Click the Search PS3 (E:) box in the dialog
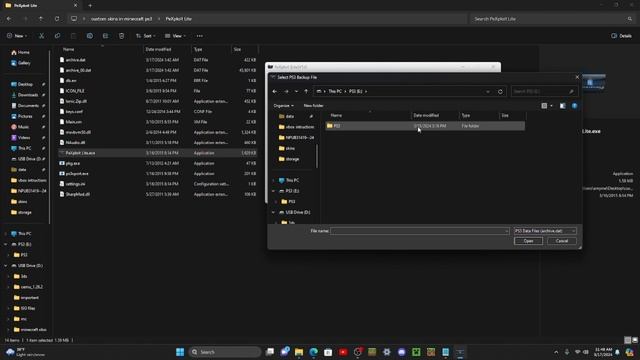 coord(544,91)
